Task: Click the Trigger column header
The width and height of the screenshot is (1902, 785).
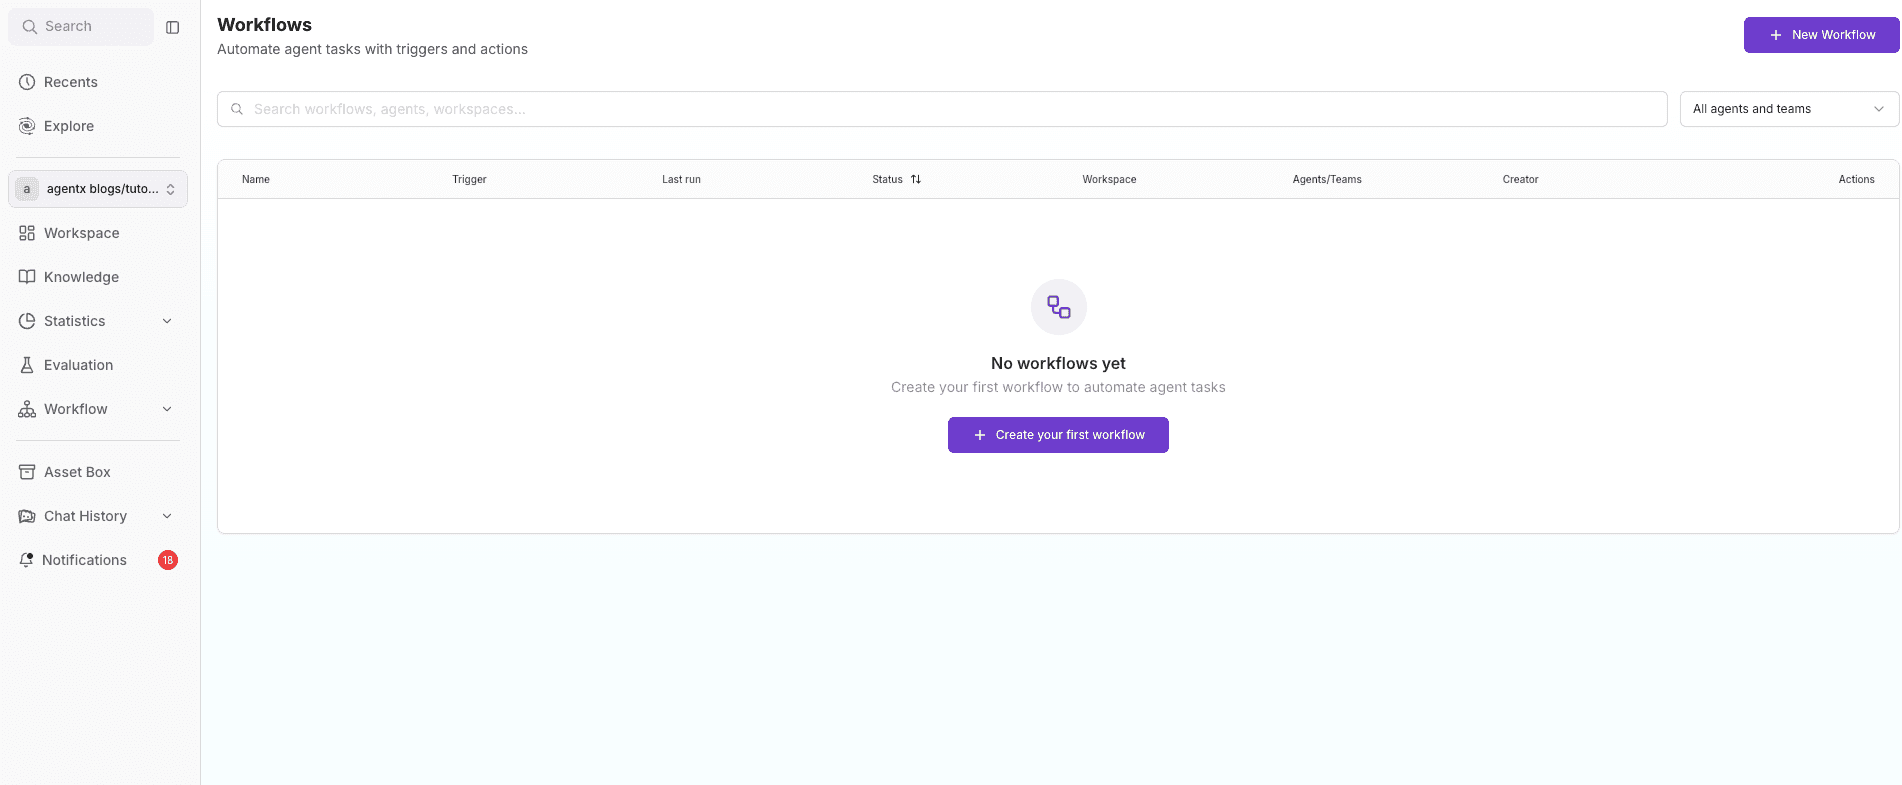Action: pyautogui.click(x=469, y=179)
